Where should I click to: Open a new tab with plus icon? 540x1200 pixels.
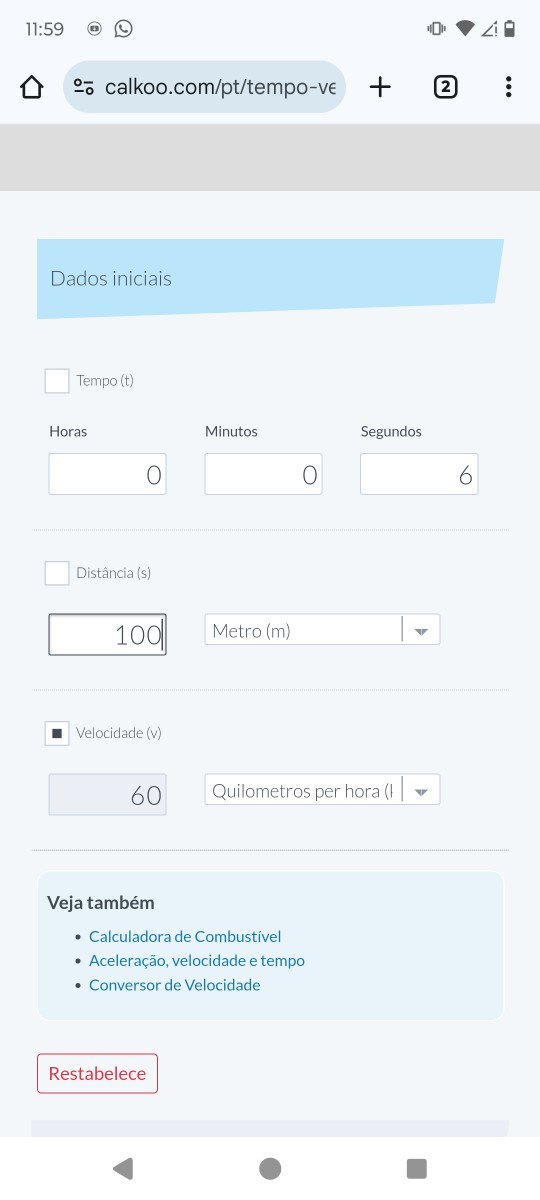click(380, 87)
